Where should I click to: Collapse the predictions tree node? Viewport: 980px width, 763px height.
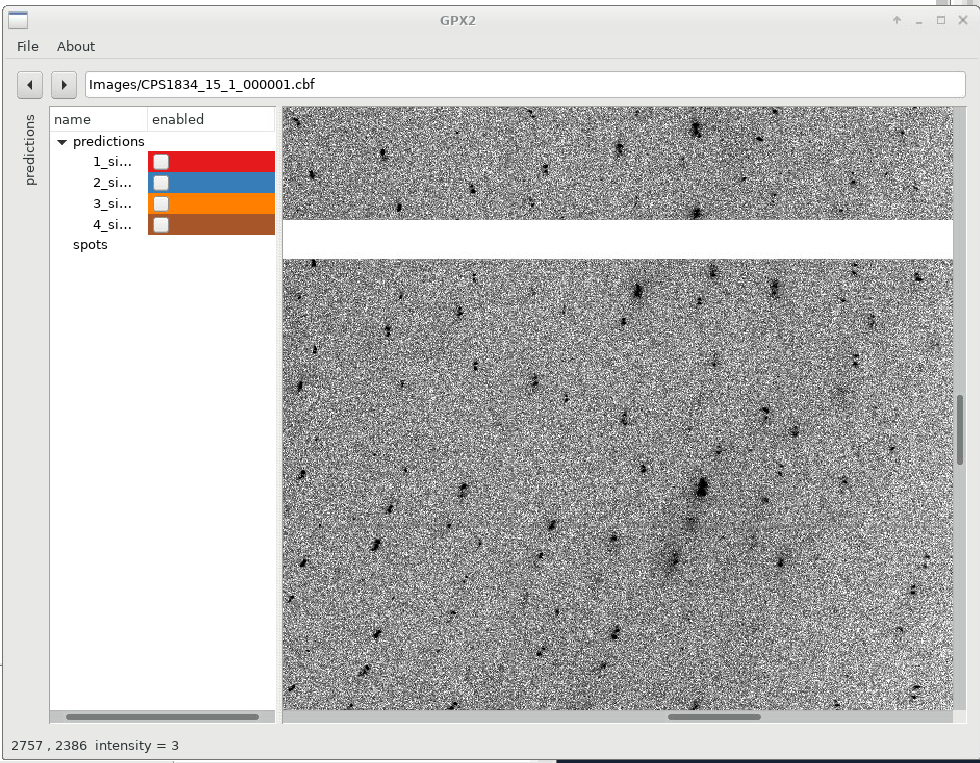(x=62, y=142)
